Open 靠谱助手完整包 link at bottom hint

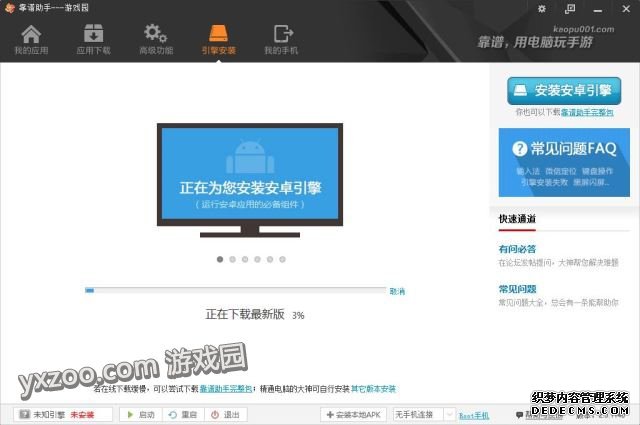click(226, 389)
